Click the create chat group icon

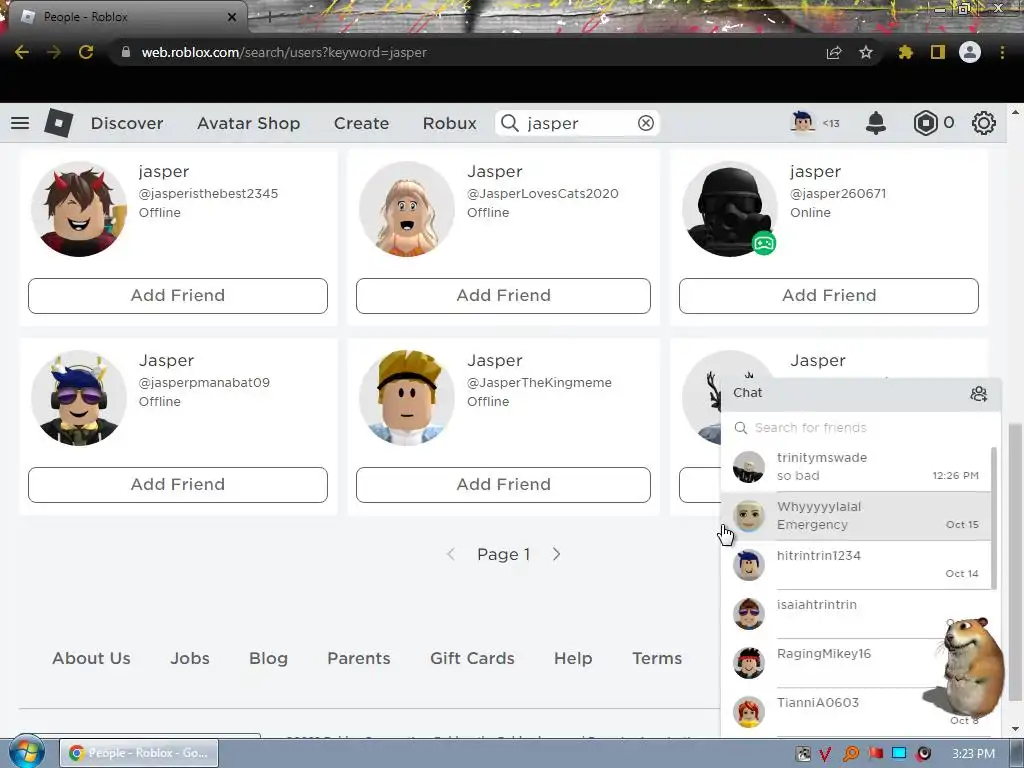(978, 394)
